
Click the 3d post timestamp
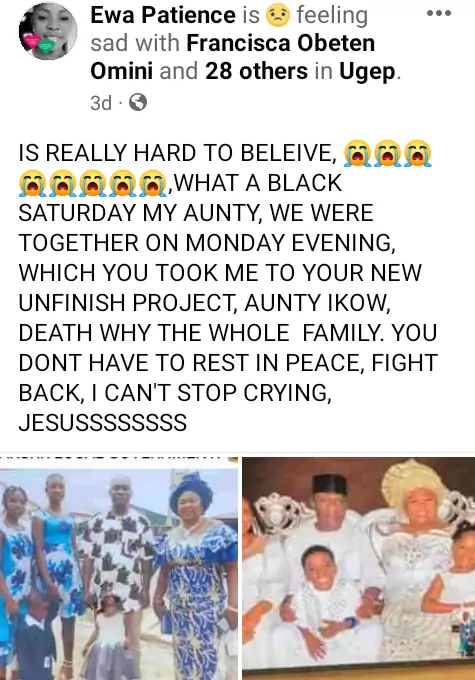click(101, 103)
